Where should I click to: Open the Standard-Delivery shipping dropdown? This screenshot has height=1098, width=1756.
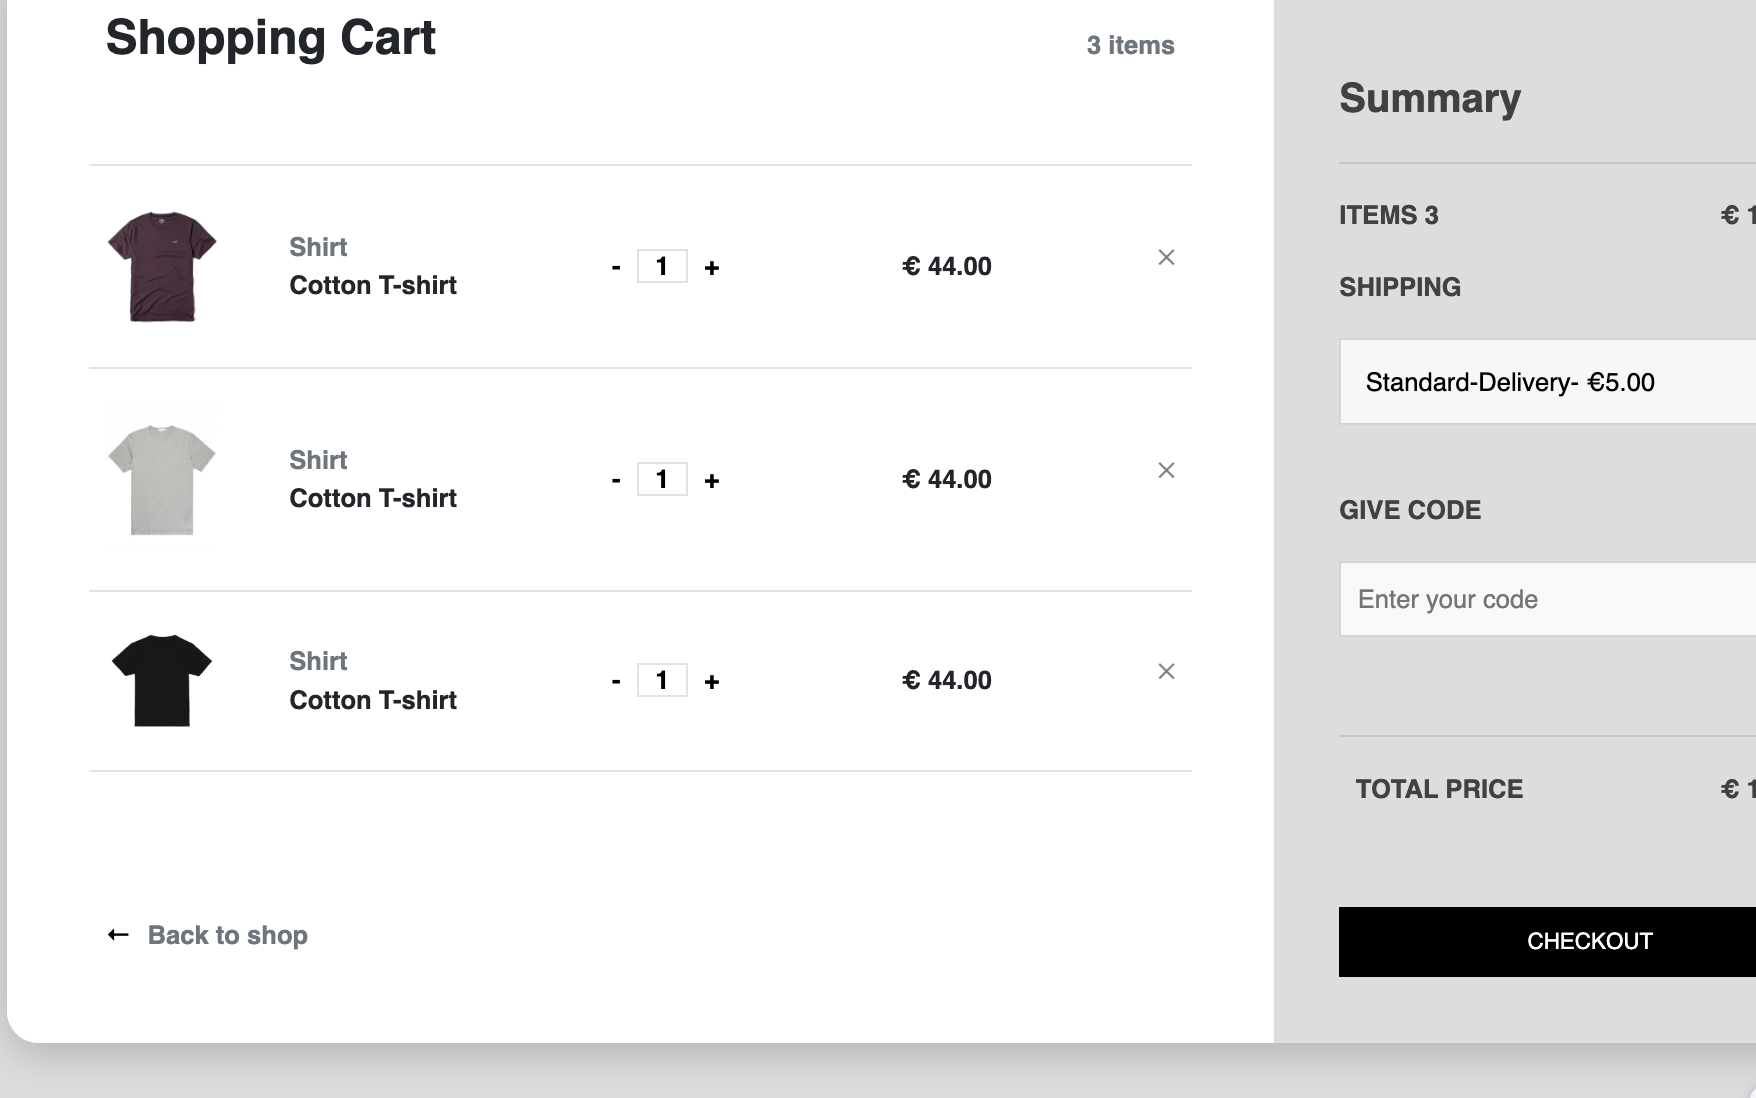1548,382
